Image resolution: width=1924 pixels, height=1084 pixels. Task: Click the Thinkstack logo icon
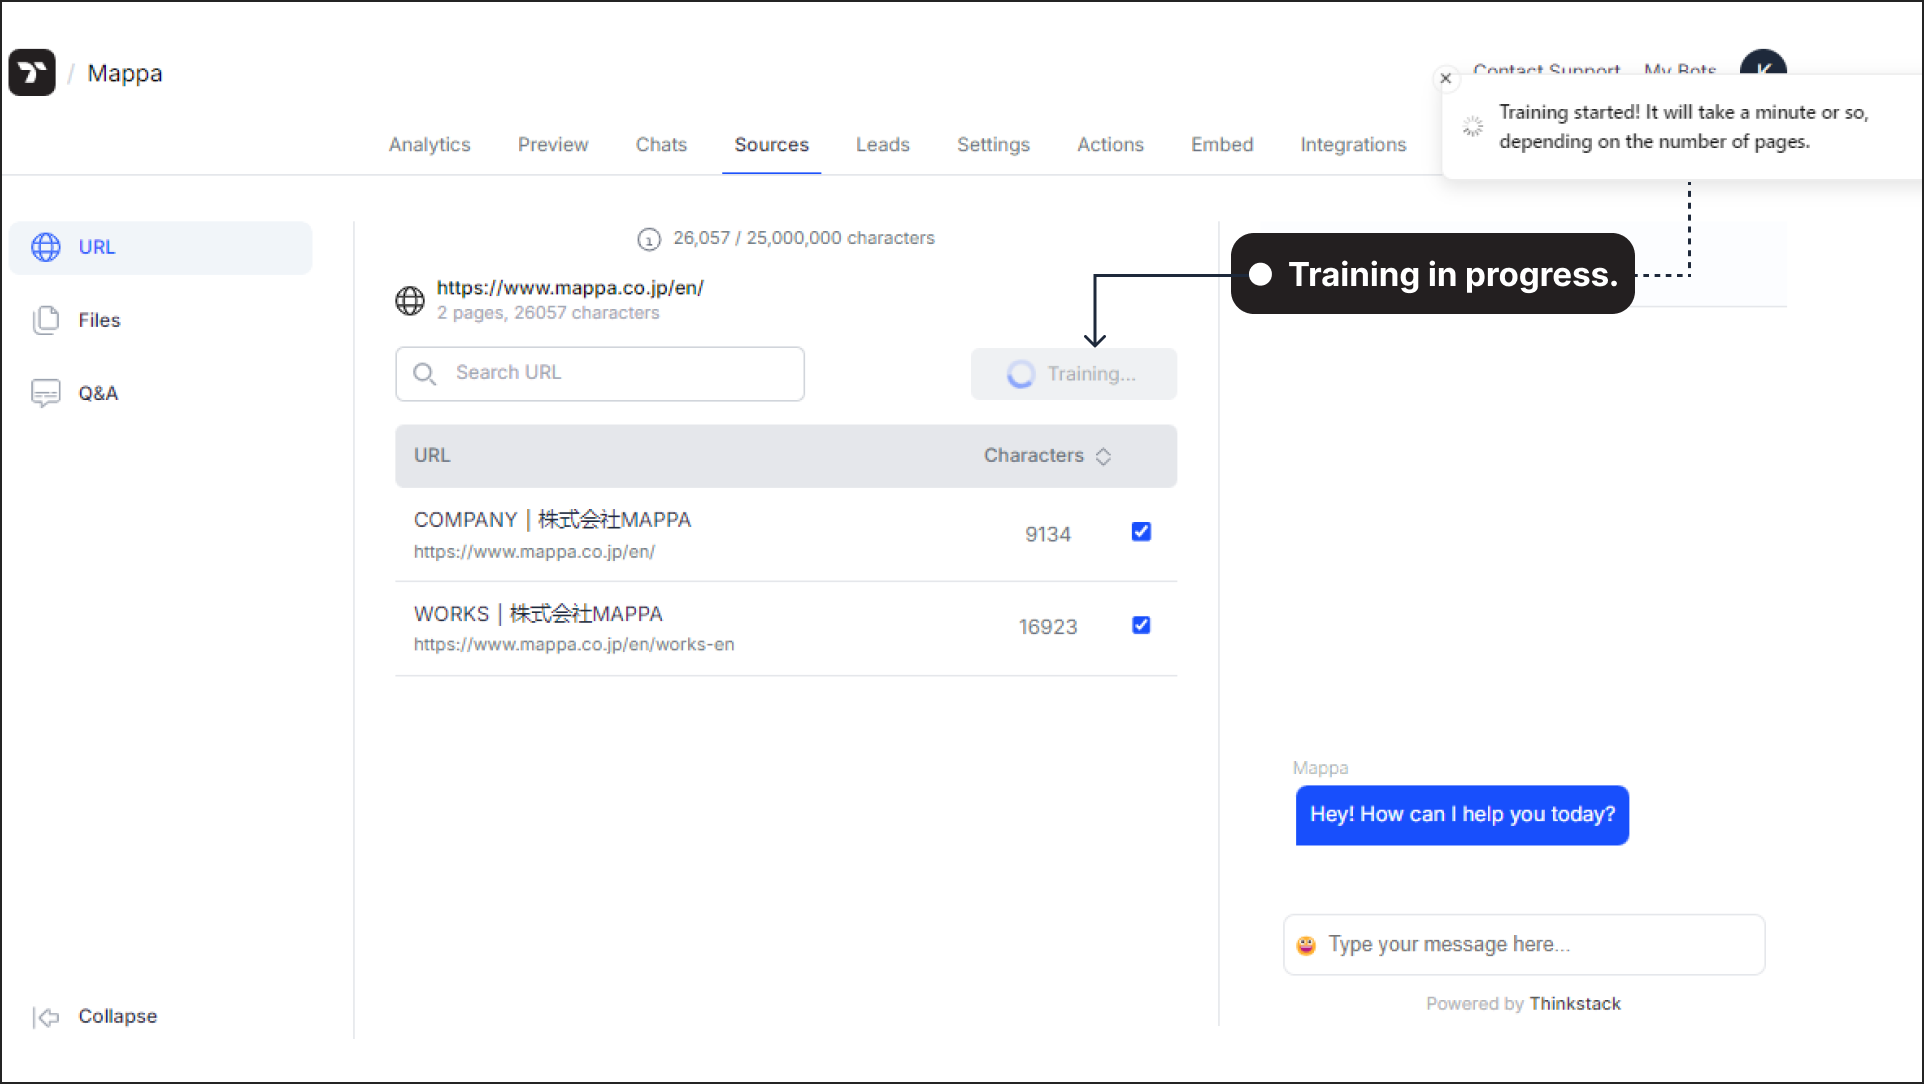tap(32, 72)
